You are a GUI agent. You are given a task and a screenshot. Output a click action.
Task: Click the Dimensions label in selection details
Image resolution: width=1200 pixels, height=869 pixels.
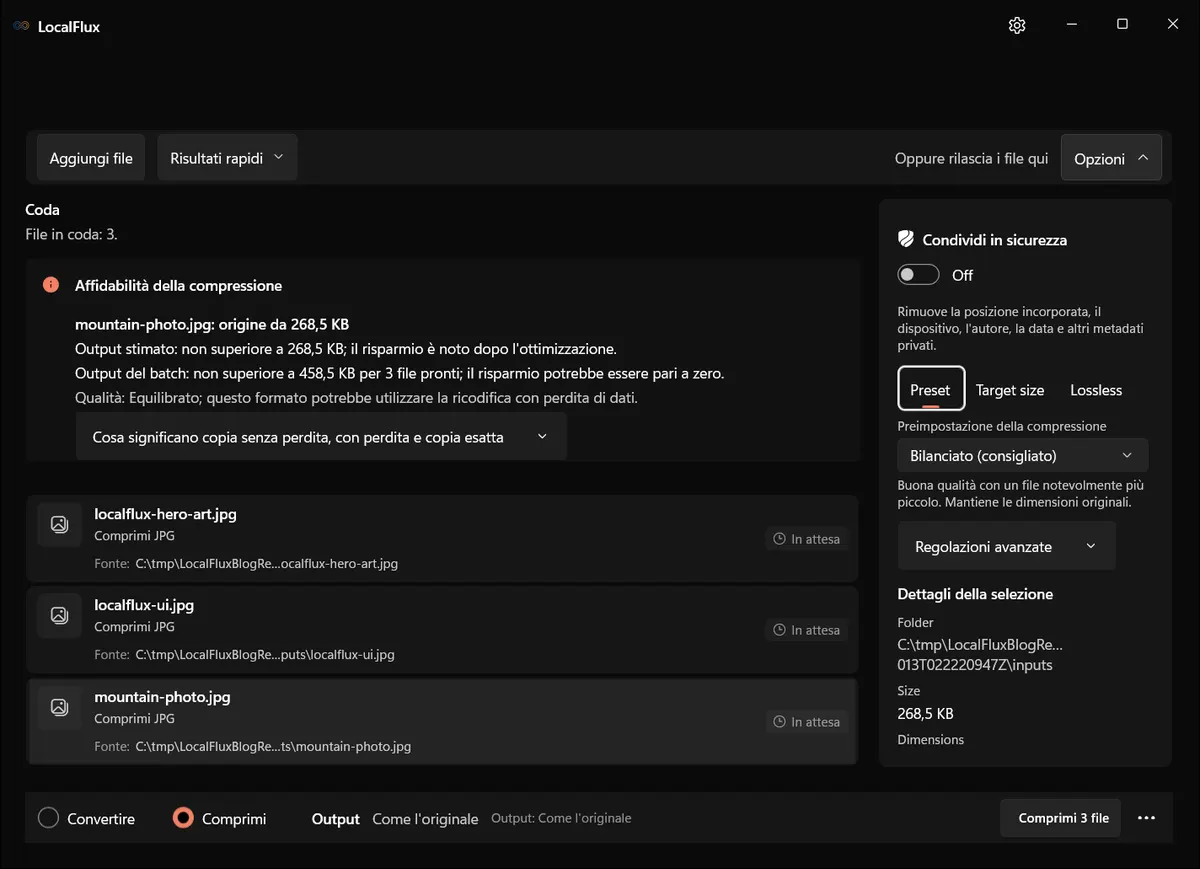coord(931,740)
